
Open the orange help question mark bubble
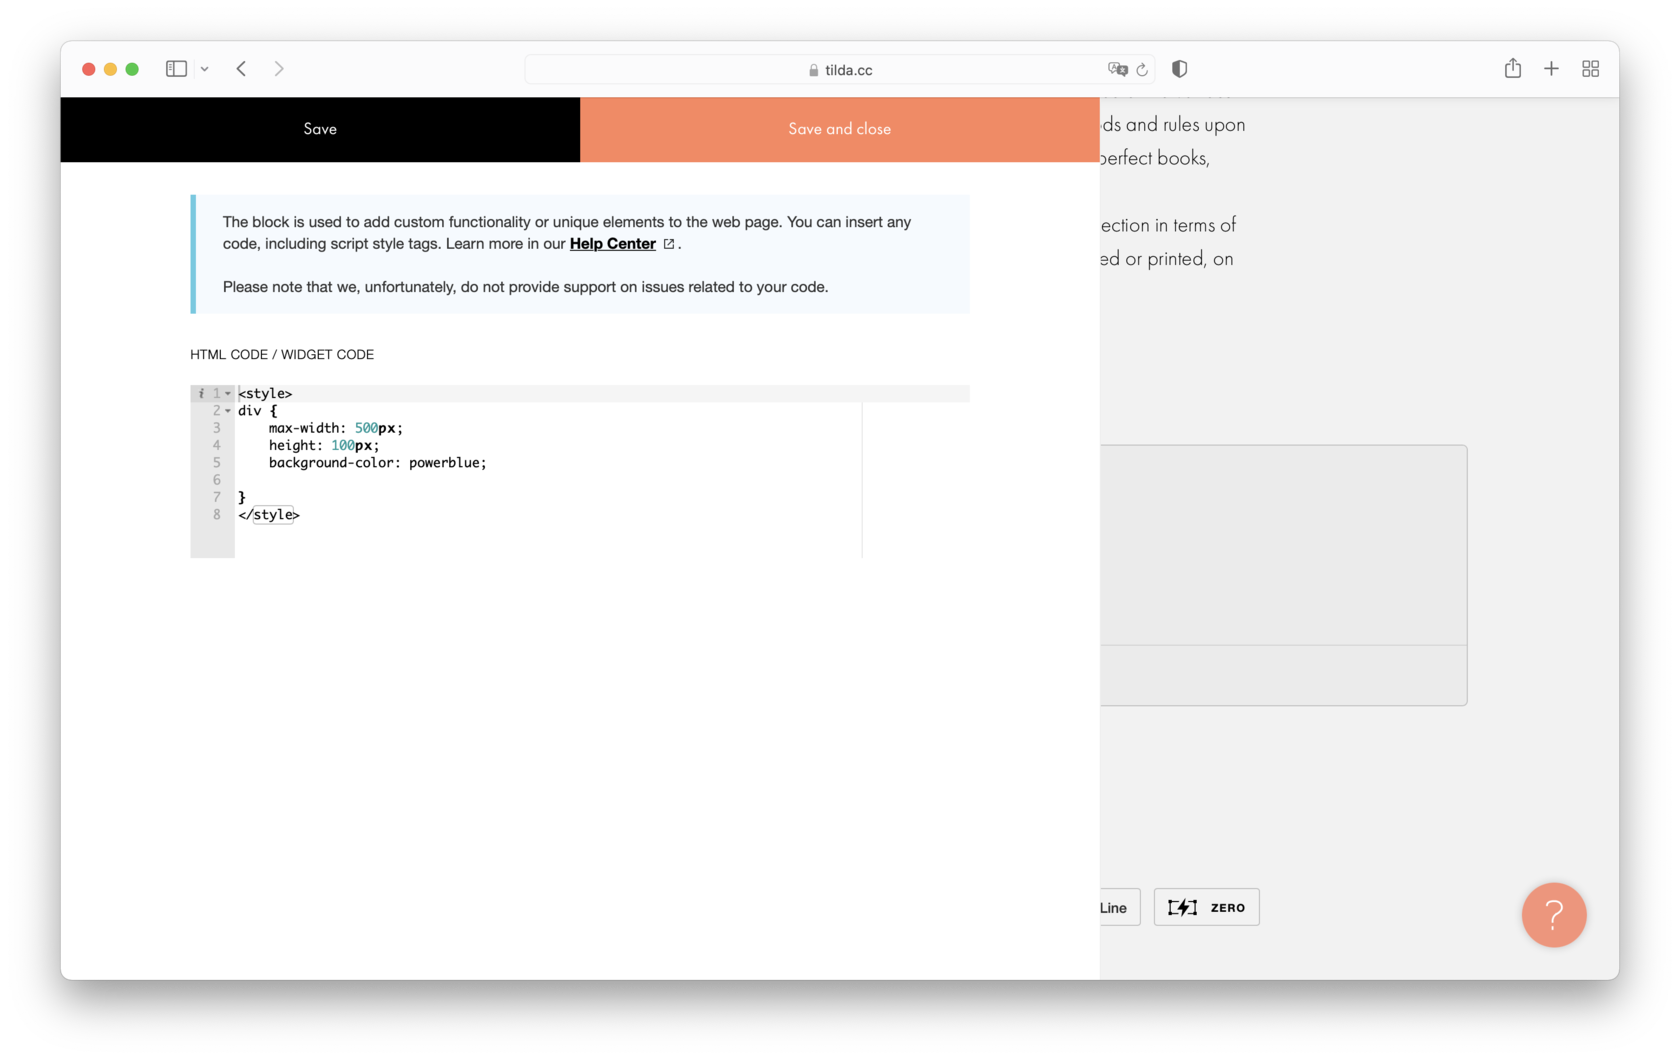click(x=1554, y=915)
